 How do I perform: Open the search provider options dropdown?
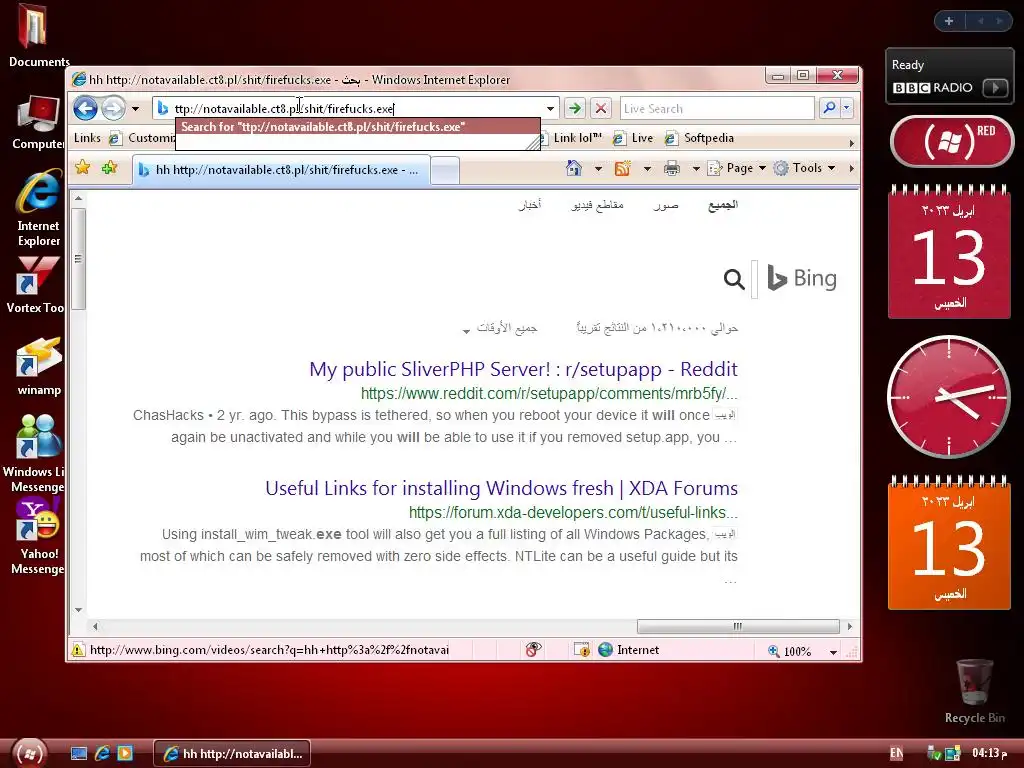846,108
